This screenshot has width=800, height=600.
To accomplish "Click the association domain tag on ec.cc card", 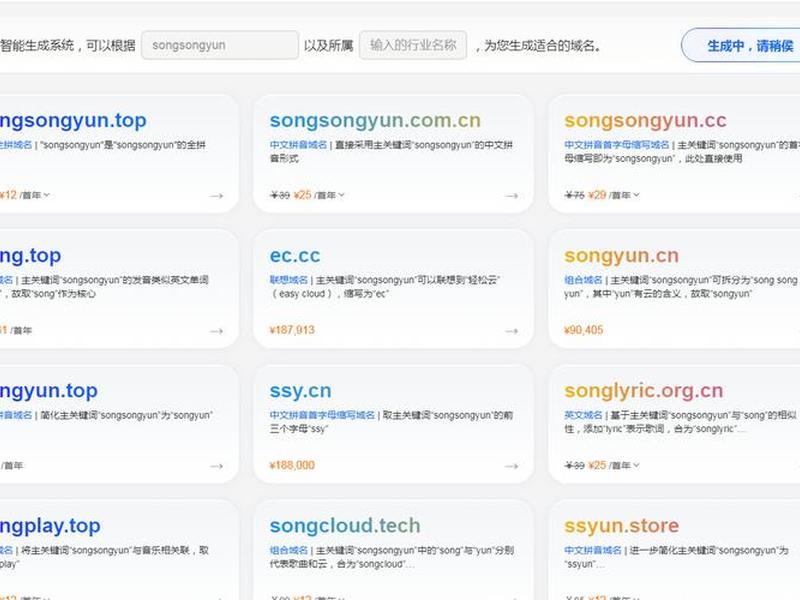I will click(288, 280).
